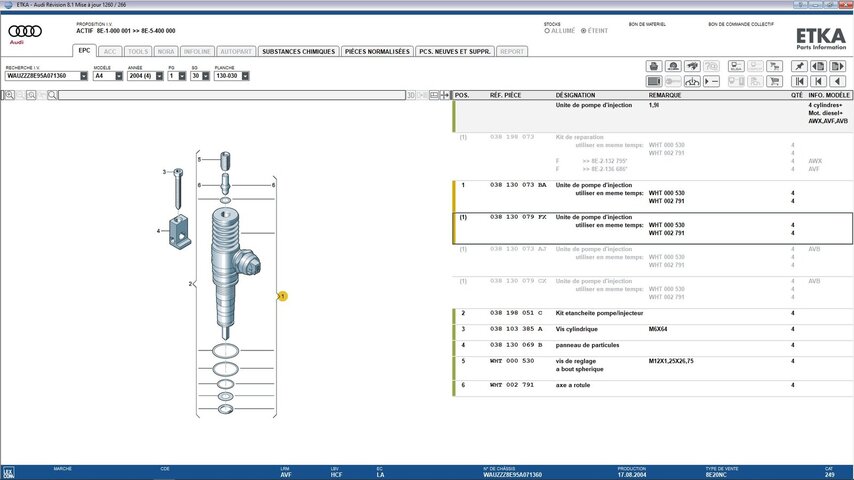This screenshot has width=854, height=480.
Task: Switch to the EPC tab
Action: [84, 51]
